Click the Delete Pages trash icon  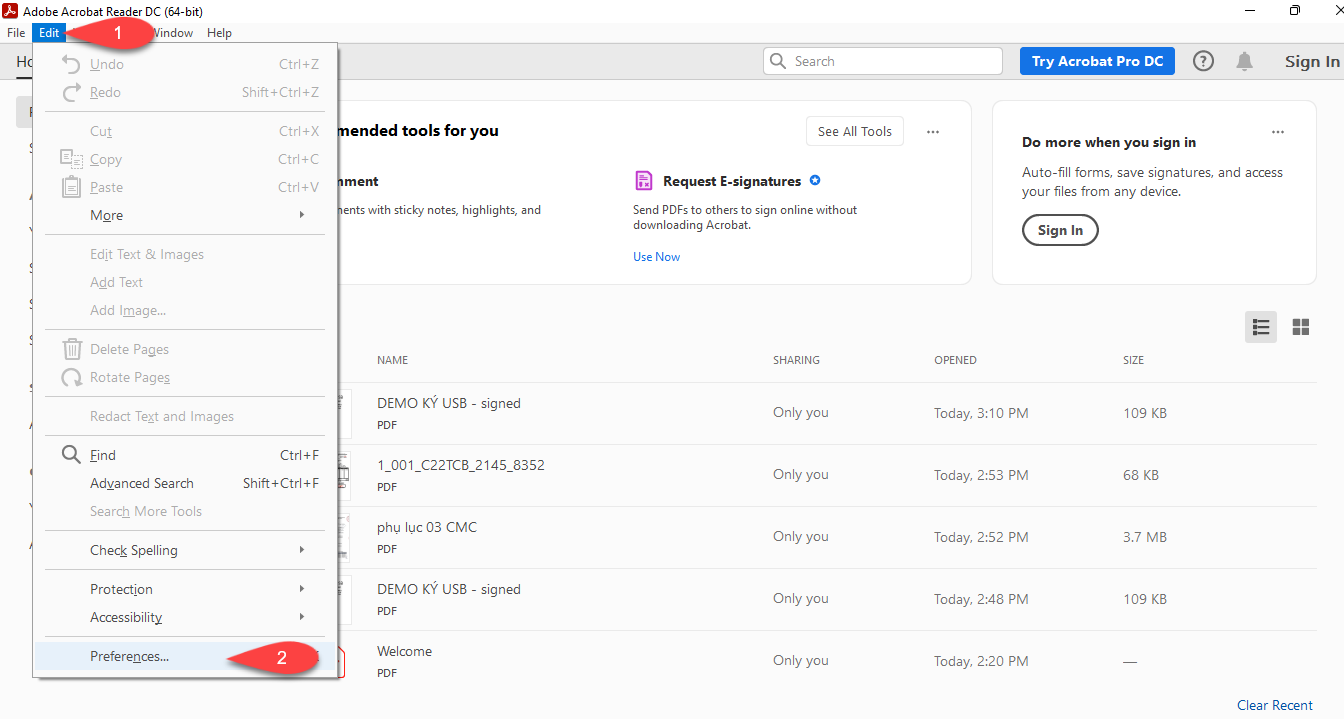pos(72,349)
